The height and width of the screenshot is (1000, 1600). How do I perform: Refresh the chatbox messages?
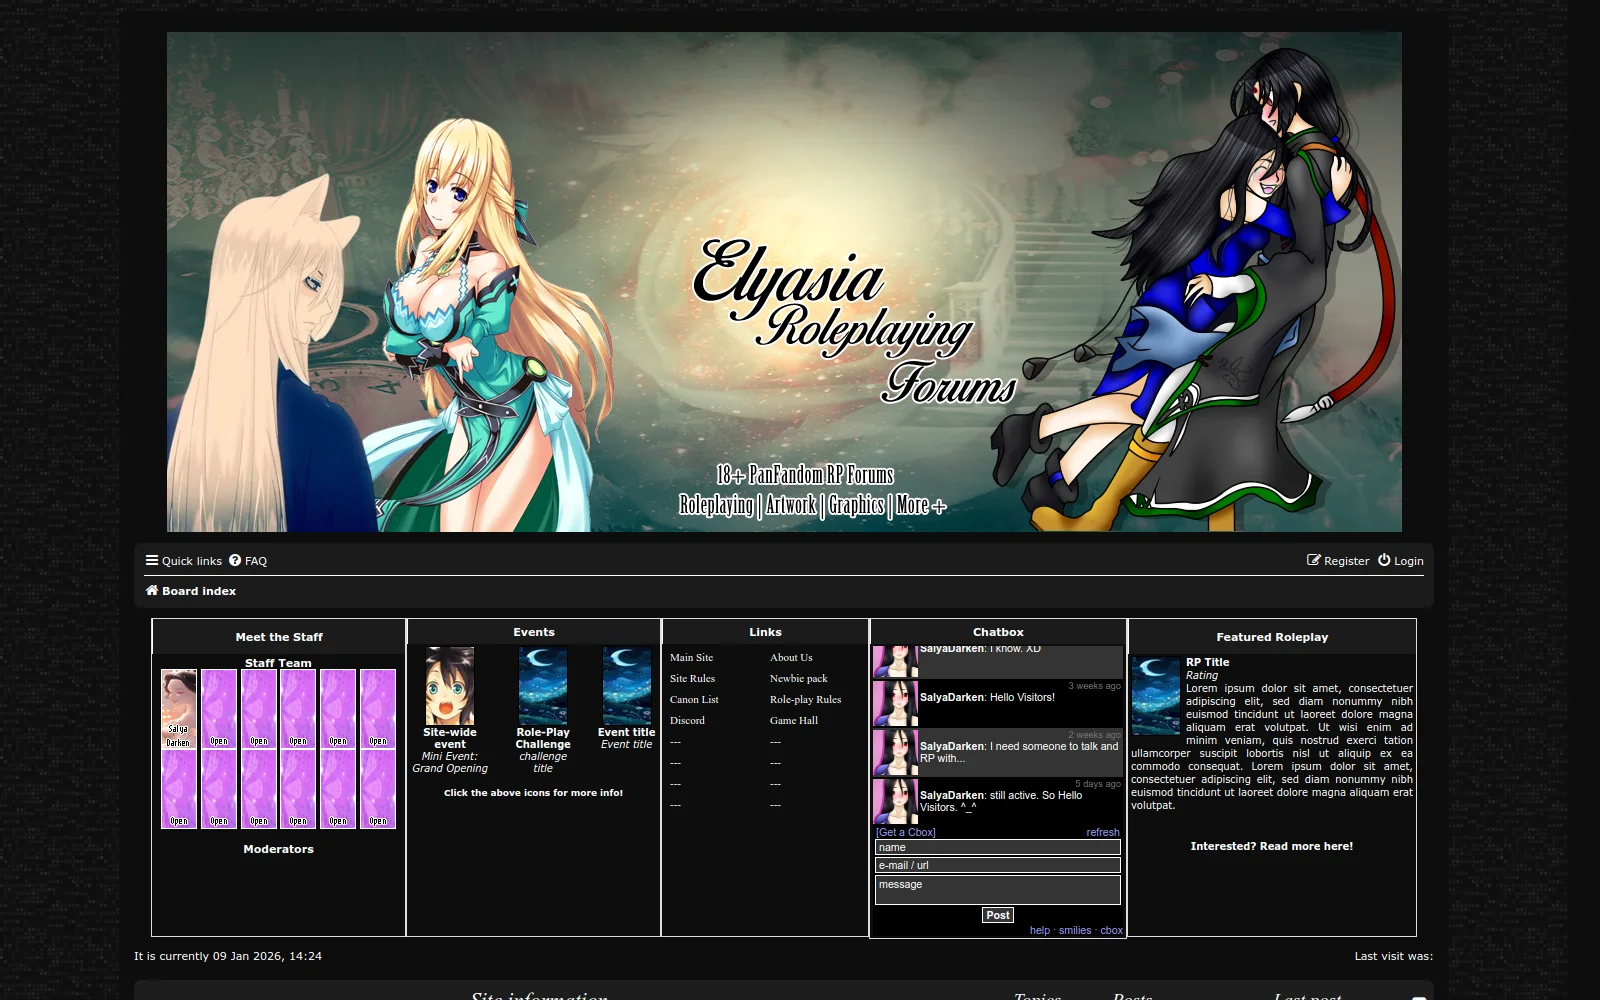[1103, 832]
